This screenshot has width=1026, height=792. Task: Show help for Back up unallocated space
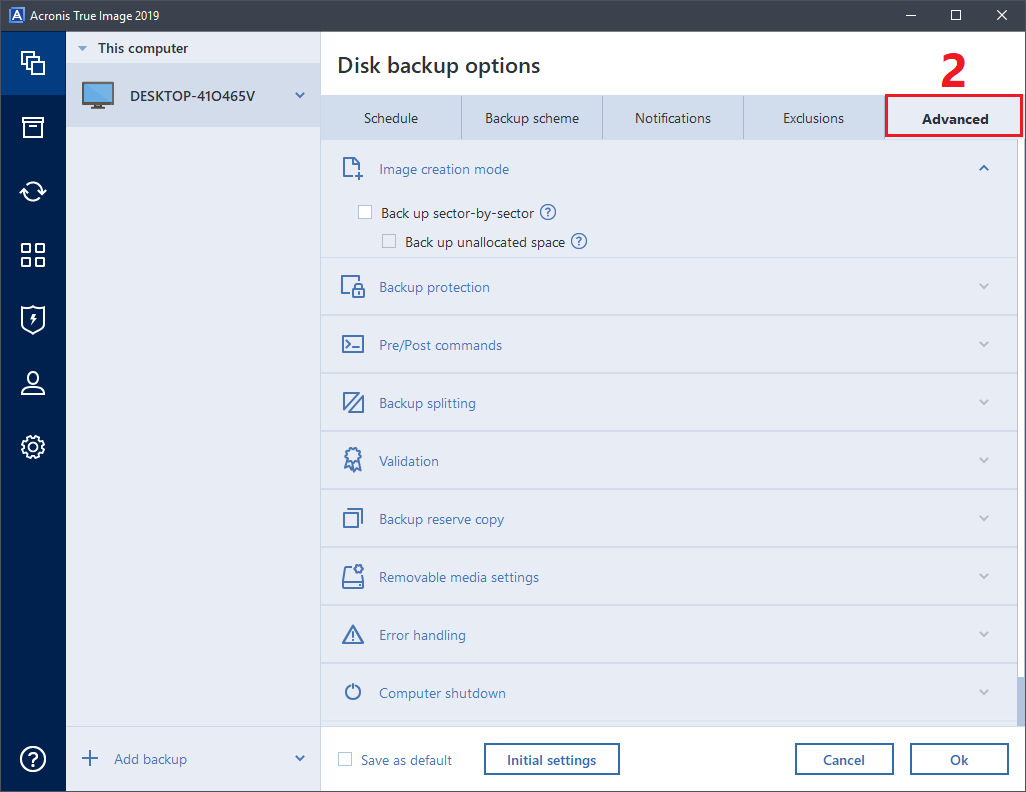(x=579, y=241)
